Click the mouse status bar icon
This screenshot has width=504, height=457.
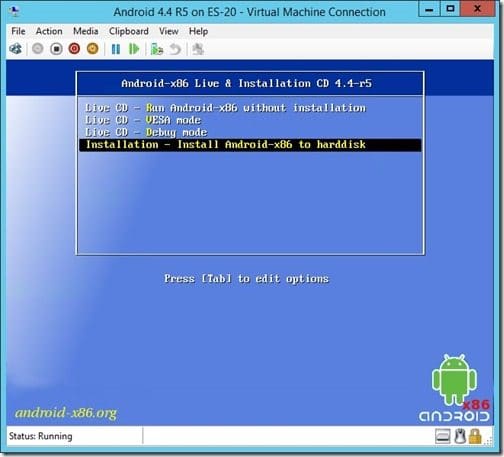click(460, 436)
